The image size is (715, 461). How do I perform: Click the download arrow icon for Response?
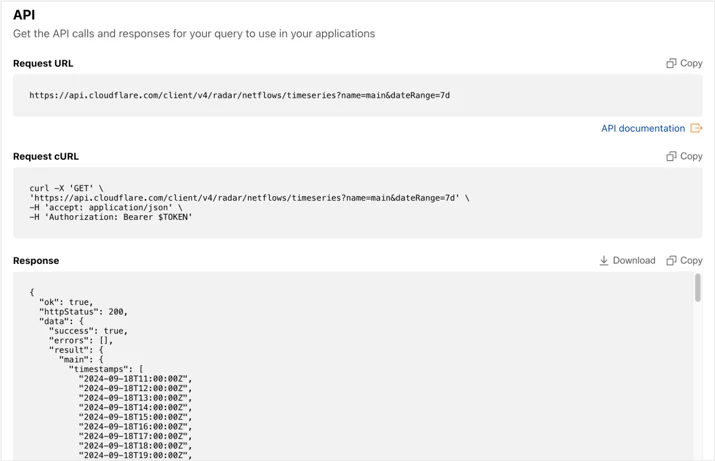pyautogui.click(x=604, y=260)
